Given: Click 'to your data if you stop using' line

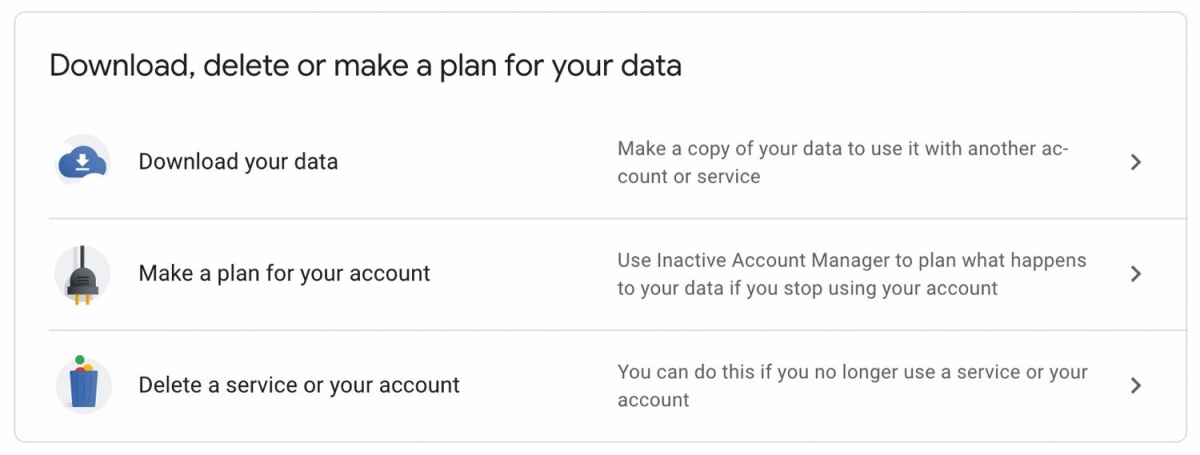Looking at the screenshot, I should (807, 288).
